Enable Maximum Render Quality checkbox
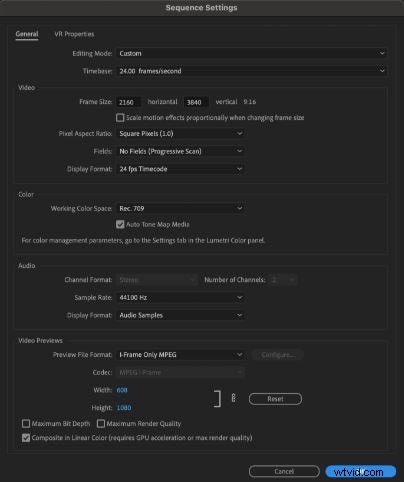The image size is (404, 482). (101, 424)
